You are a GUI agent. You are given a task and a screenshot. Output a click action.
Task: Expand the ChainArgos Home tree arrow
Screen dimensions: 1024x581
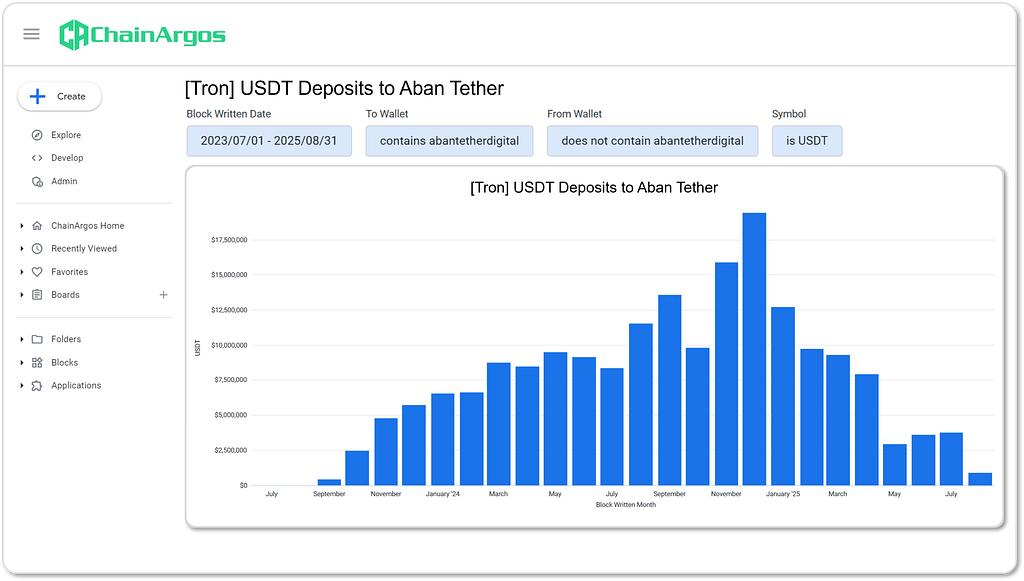pos(22,226)
